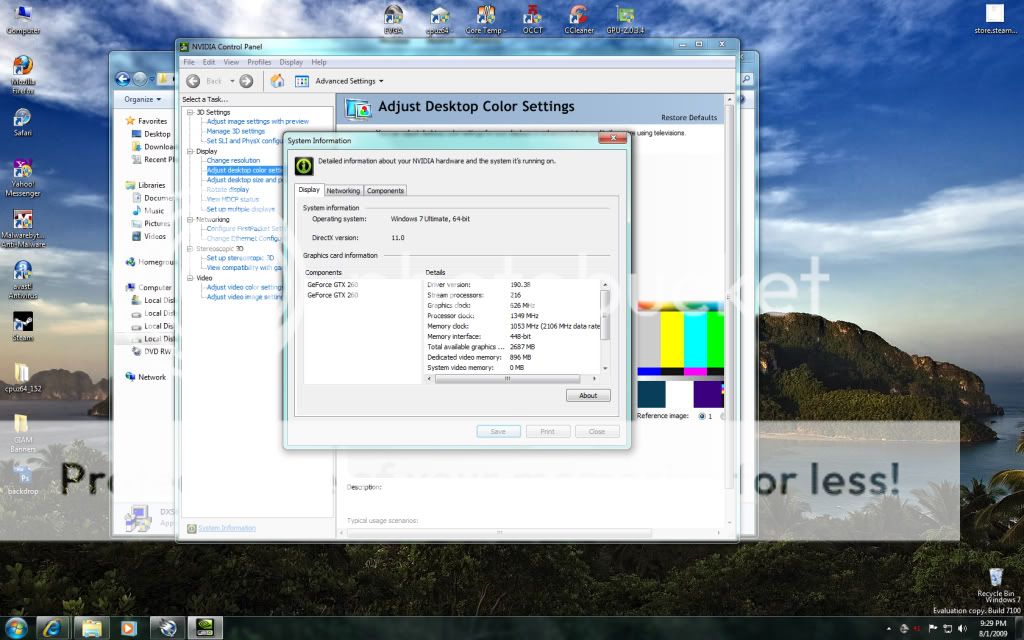Click the NVIDIA Control Panel Home icon
The height and width of the screenshot is (640, 1024).
[x=278, y=81]
